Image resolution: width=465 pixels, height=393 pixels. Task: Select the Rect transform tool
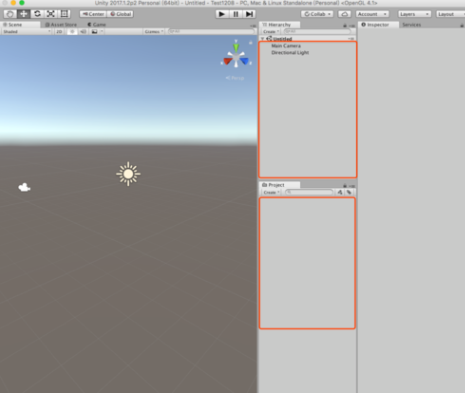click(64, 14)
